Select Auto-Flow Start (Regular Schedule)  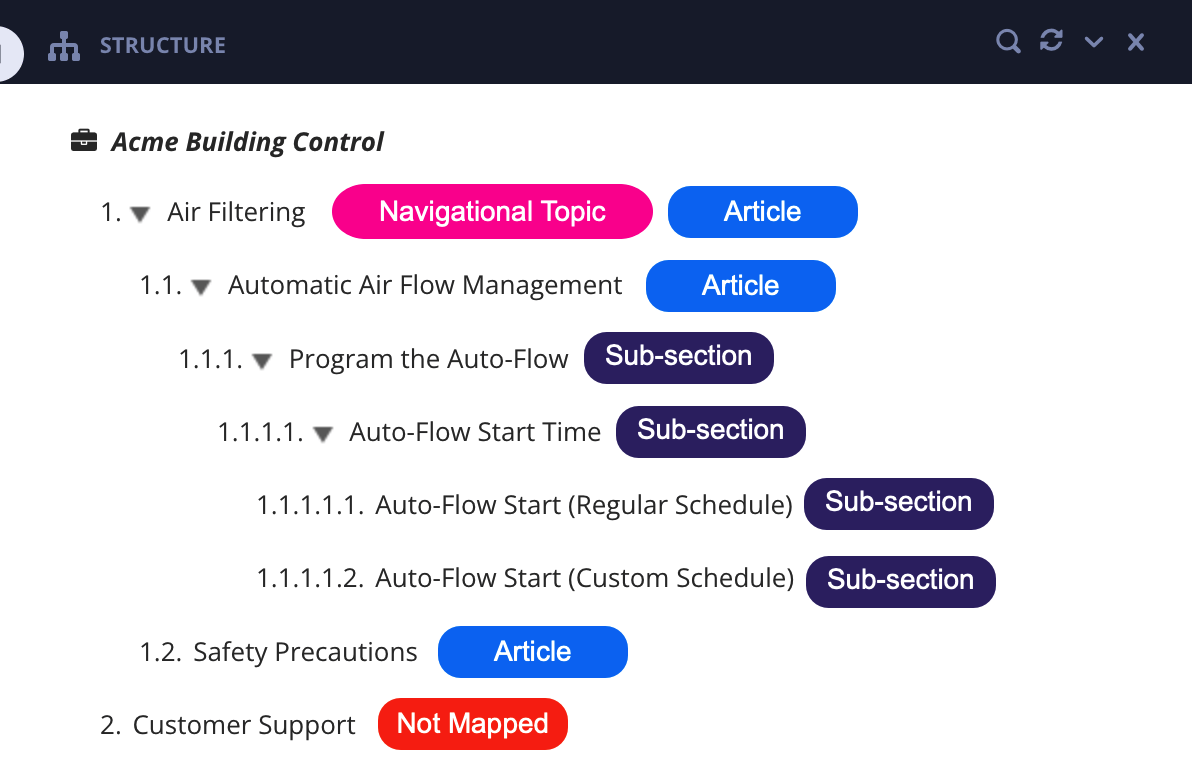pyautogui.click(x=583, y=505)
